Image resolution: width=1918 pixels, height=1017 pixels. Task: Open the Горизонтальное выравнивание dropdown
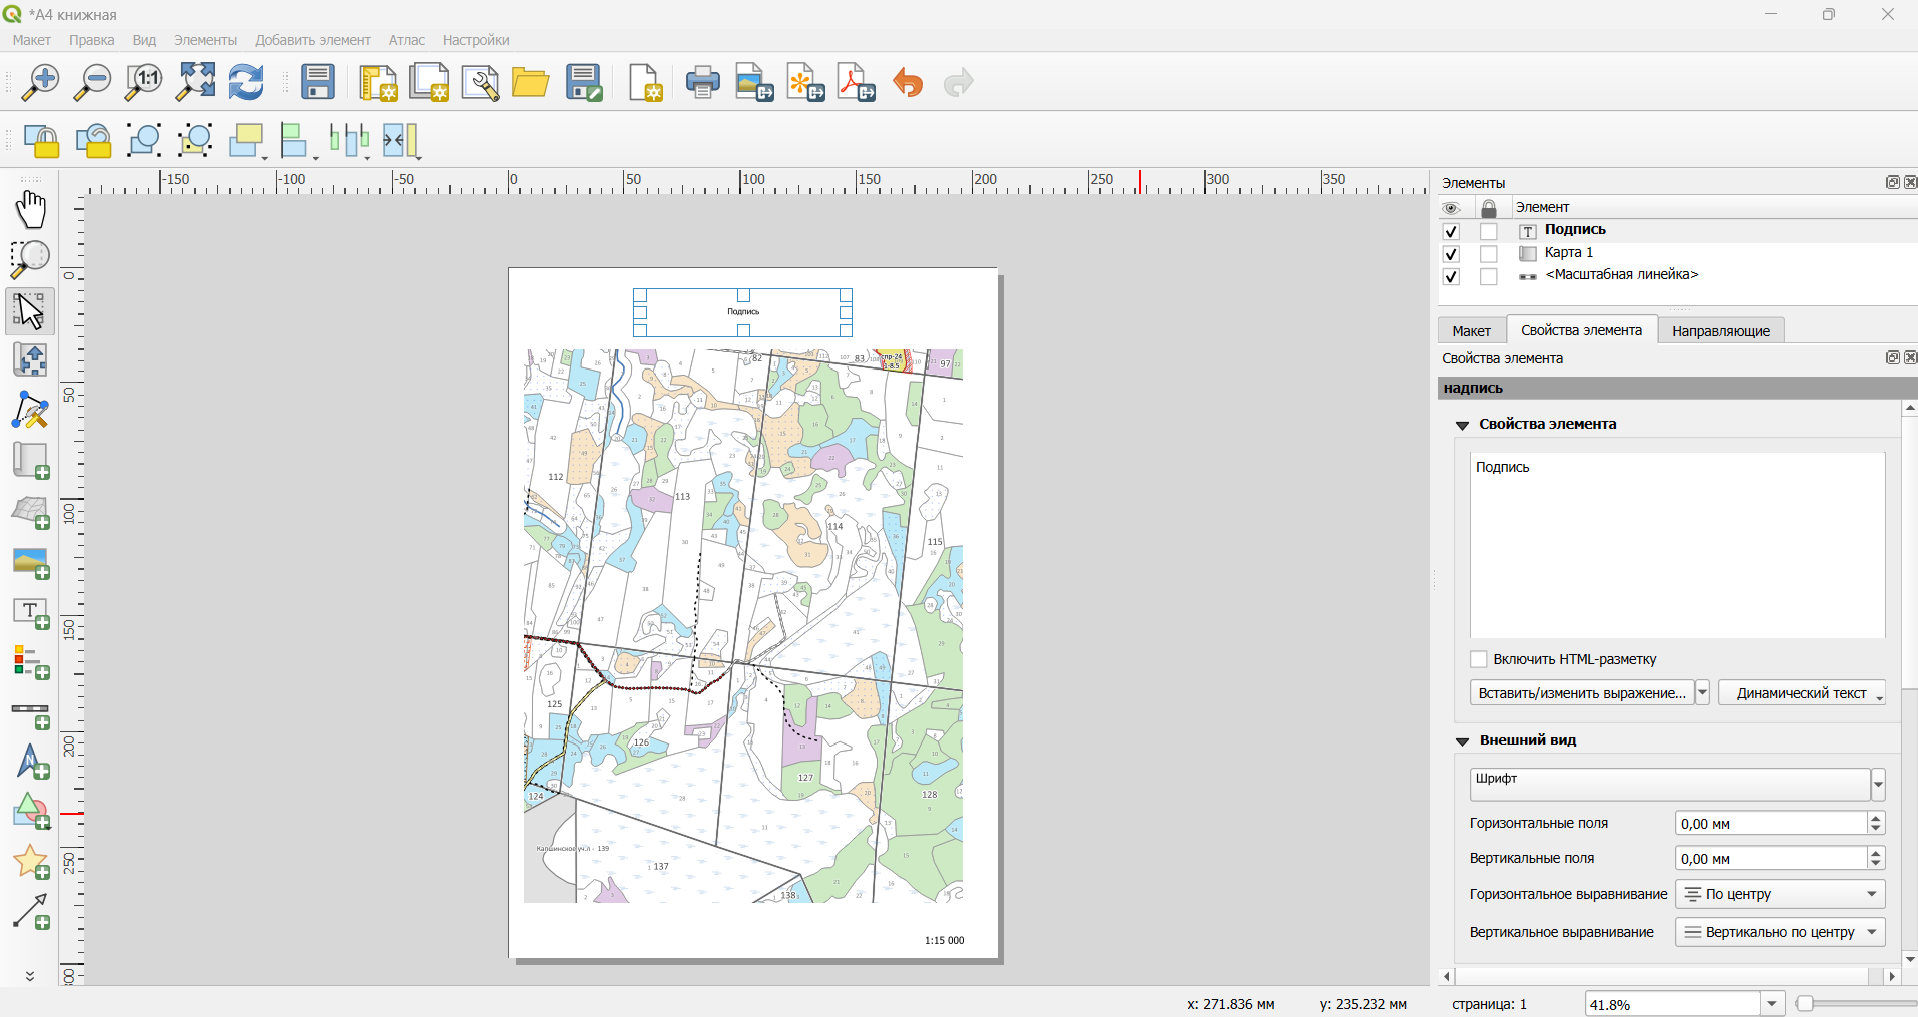[x=1780, y=894]
